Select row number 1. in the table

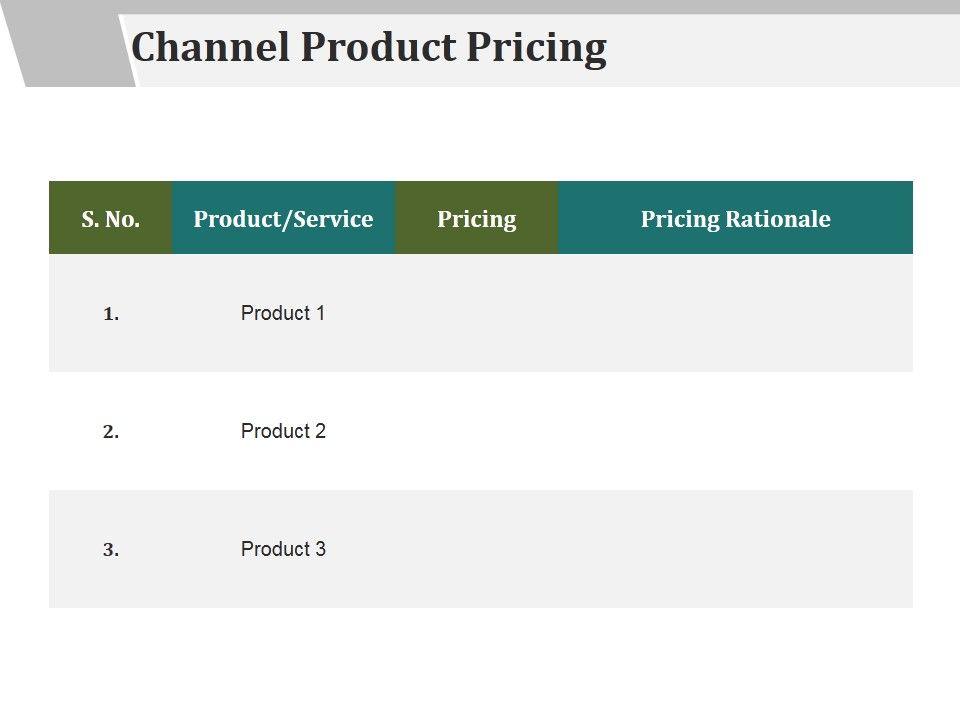click(111, 314)
